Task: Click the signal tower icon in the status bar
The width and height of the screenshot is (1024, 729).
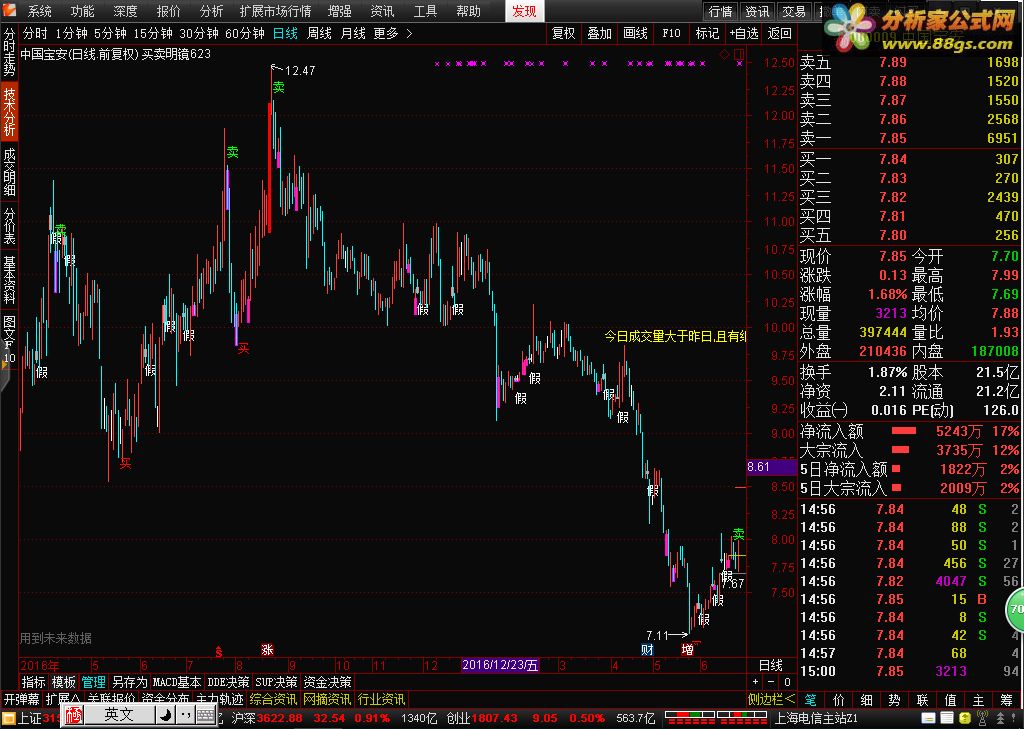Action: point(982,719)
